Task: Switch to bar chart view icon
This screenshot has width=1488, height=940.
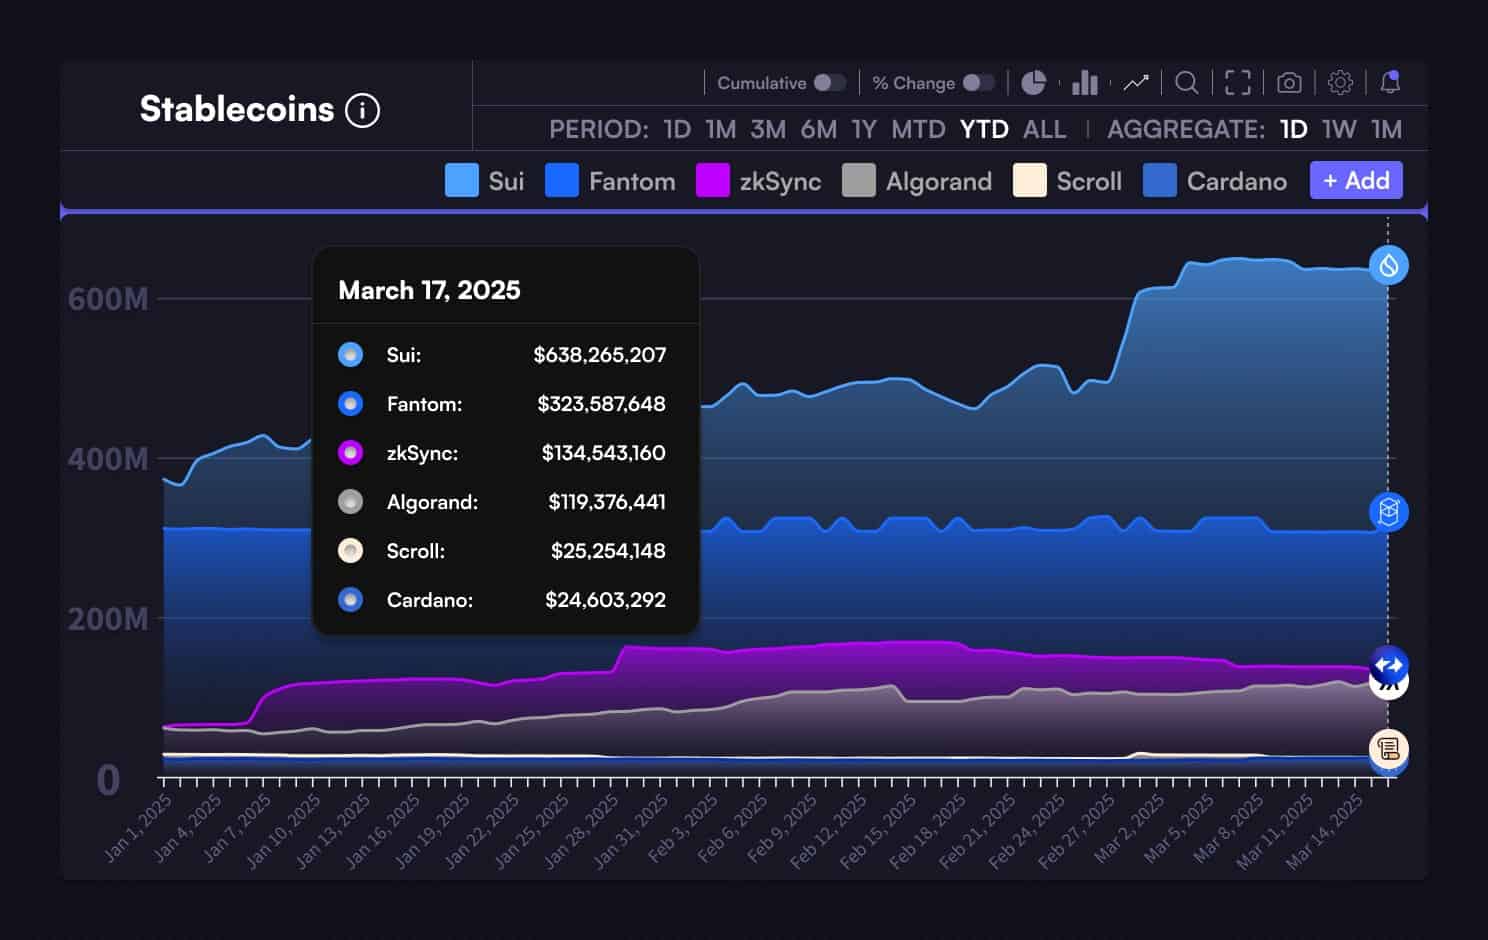Action: click(x=1084, y=82)
